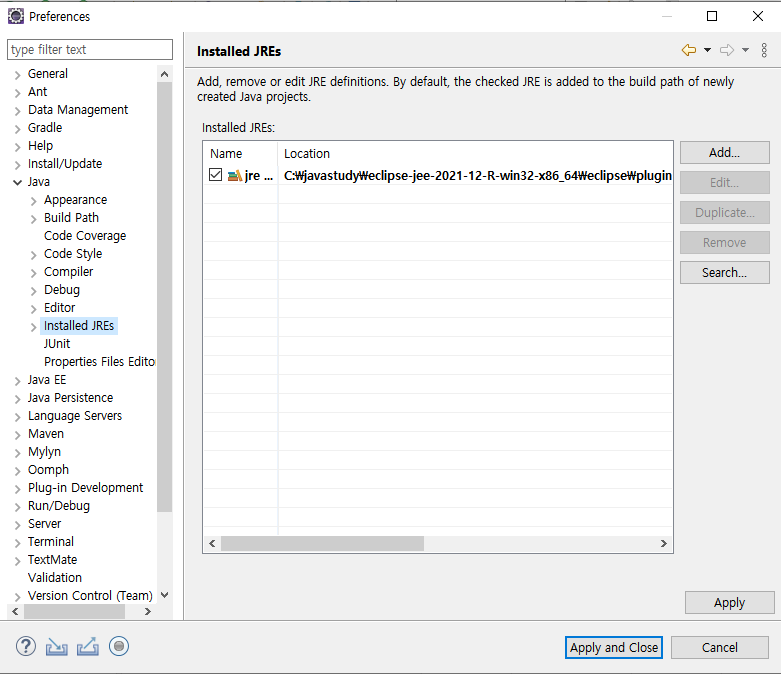Click the Add... button
Image resolution: width=781 pixels, height=674 pixels.
point(724,152)
